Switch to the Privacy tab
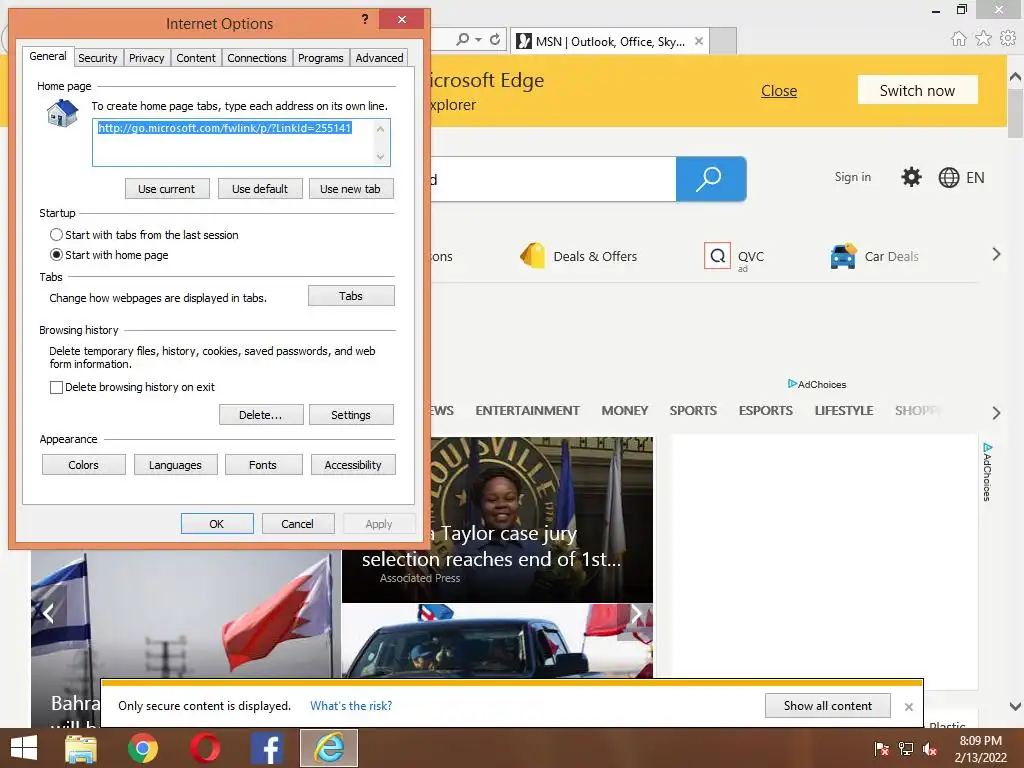Image resolution: width=1024 pixels, height=768 pixels. (x=146, y=58)
